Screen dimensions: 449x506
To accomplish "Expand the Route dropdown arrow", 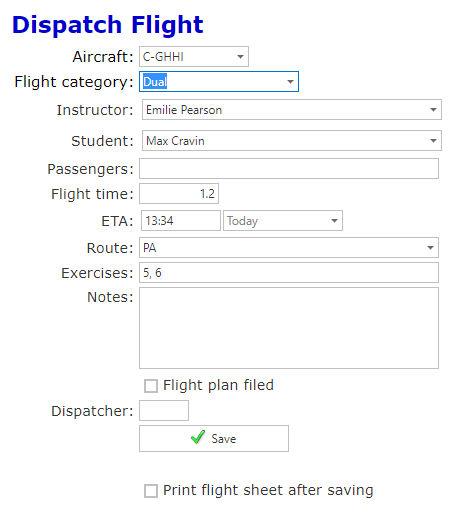I will (x=430, y=248).
